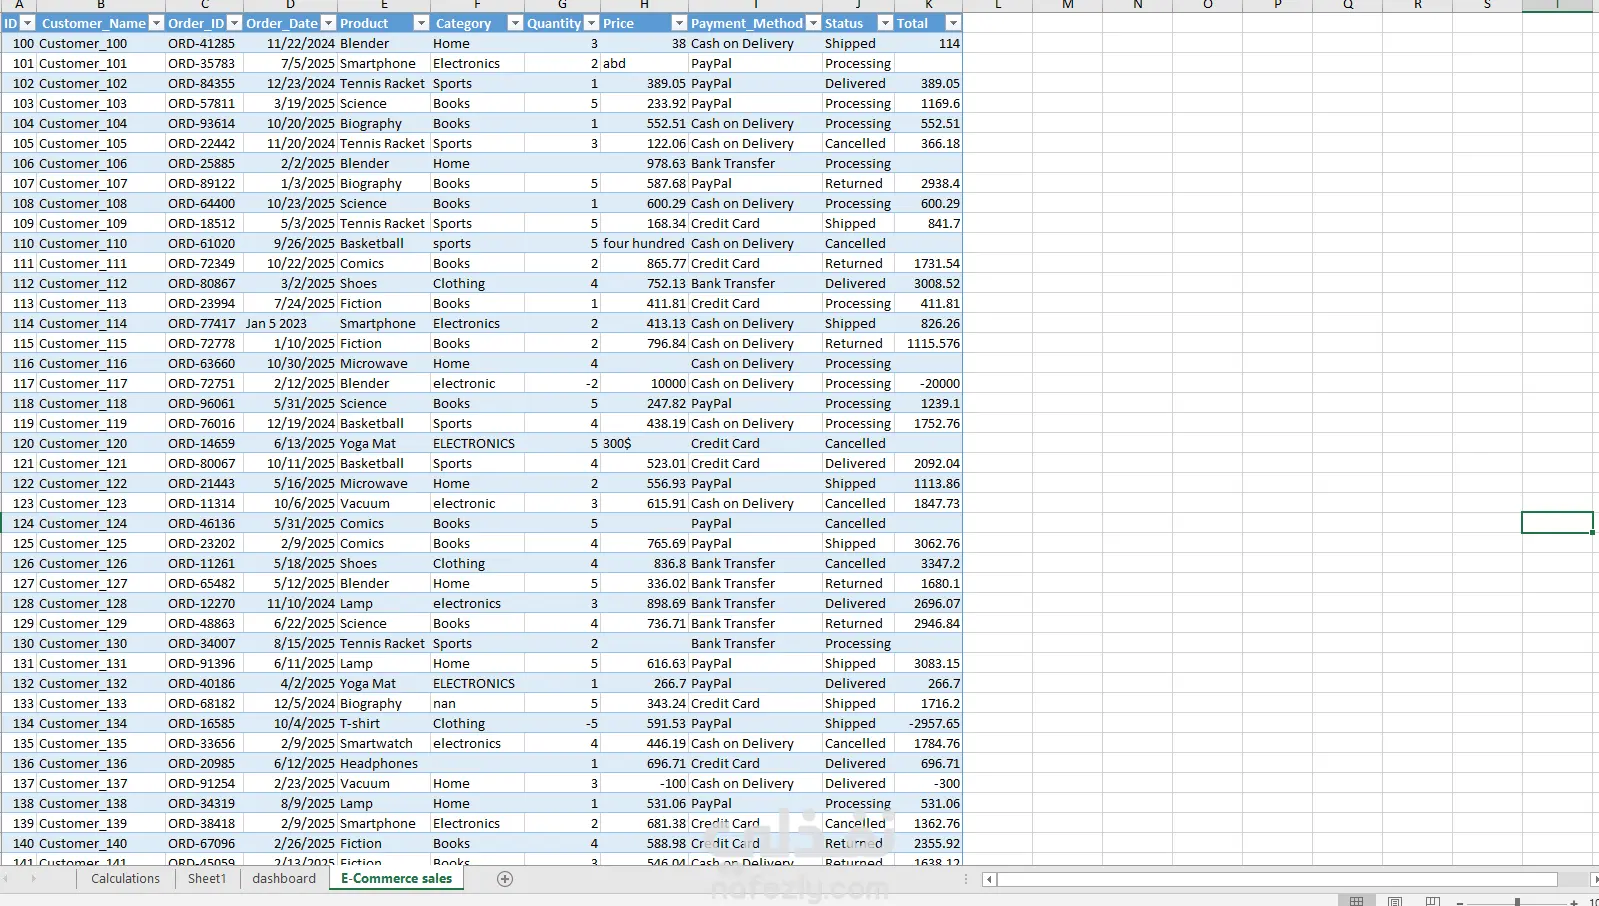Click the invalid price cell 'abd'
1599x906 pixels.
644,63
